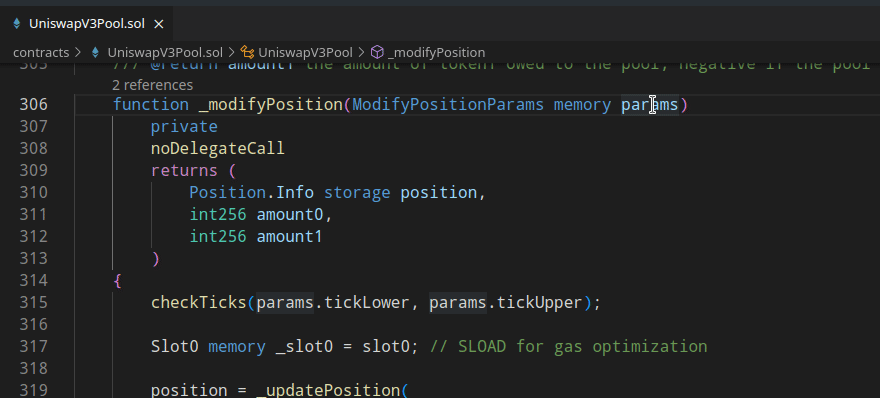Open the _modifyPosition breadcrumb symbol
This screenshot has height=398, width=880.
coord(436,53)
